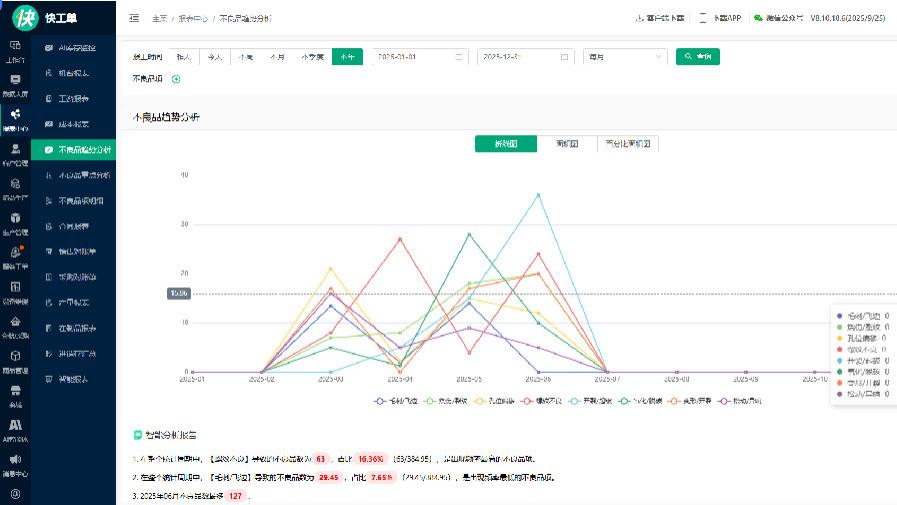Select the 今天 time range tab
This screenshot has width=897, height=505.
click(x=215, y=57)
